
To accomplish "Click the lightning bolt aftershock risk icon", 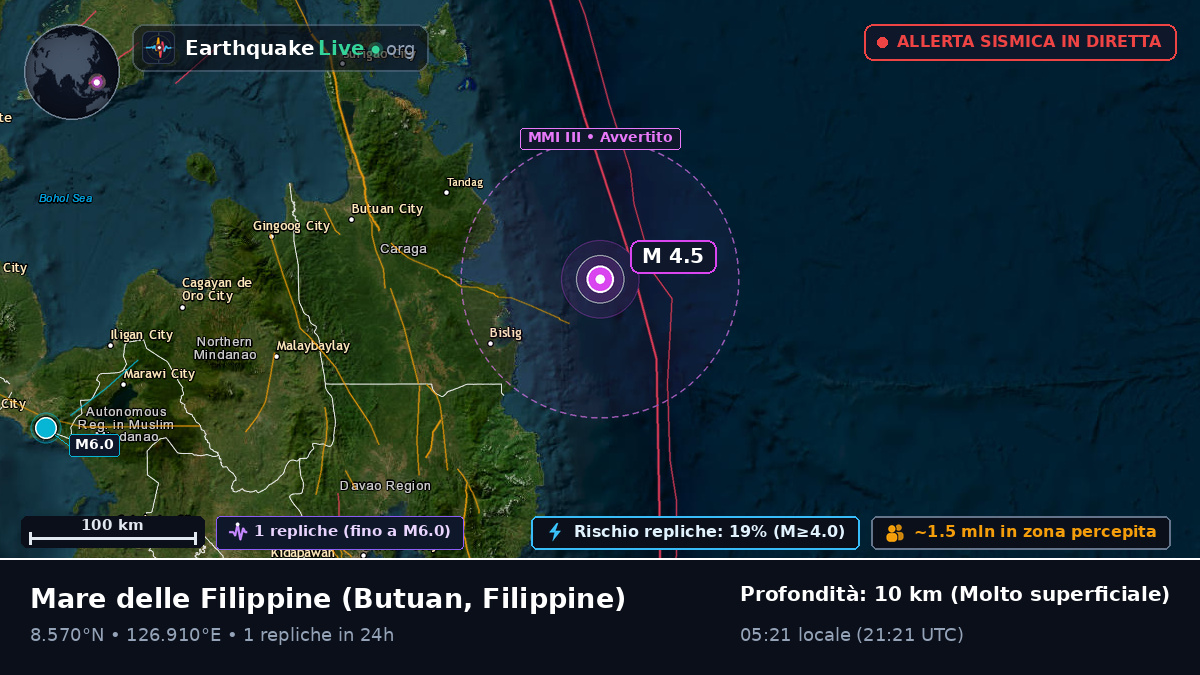I will tap(555, 532).
